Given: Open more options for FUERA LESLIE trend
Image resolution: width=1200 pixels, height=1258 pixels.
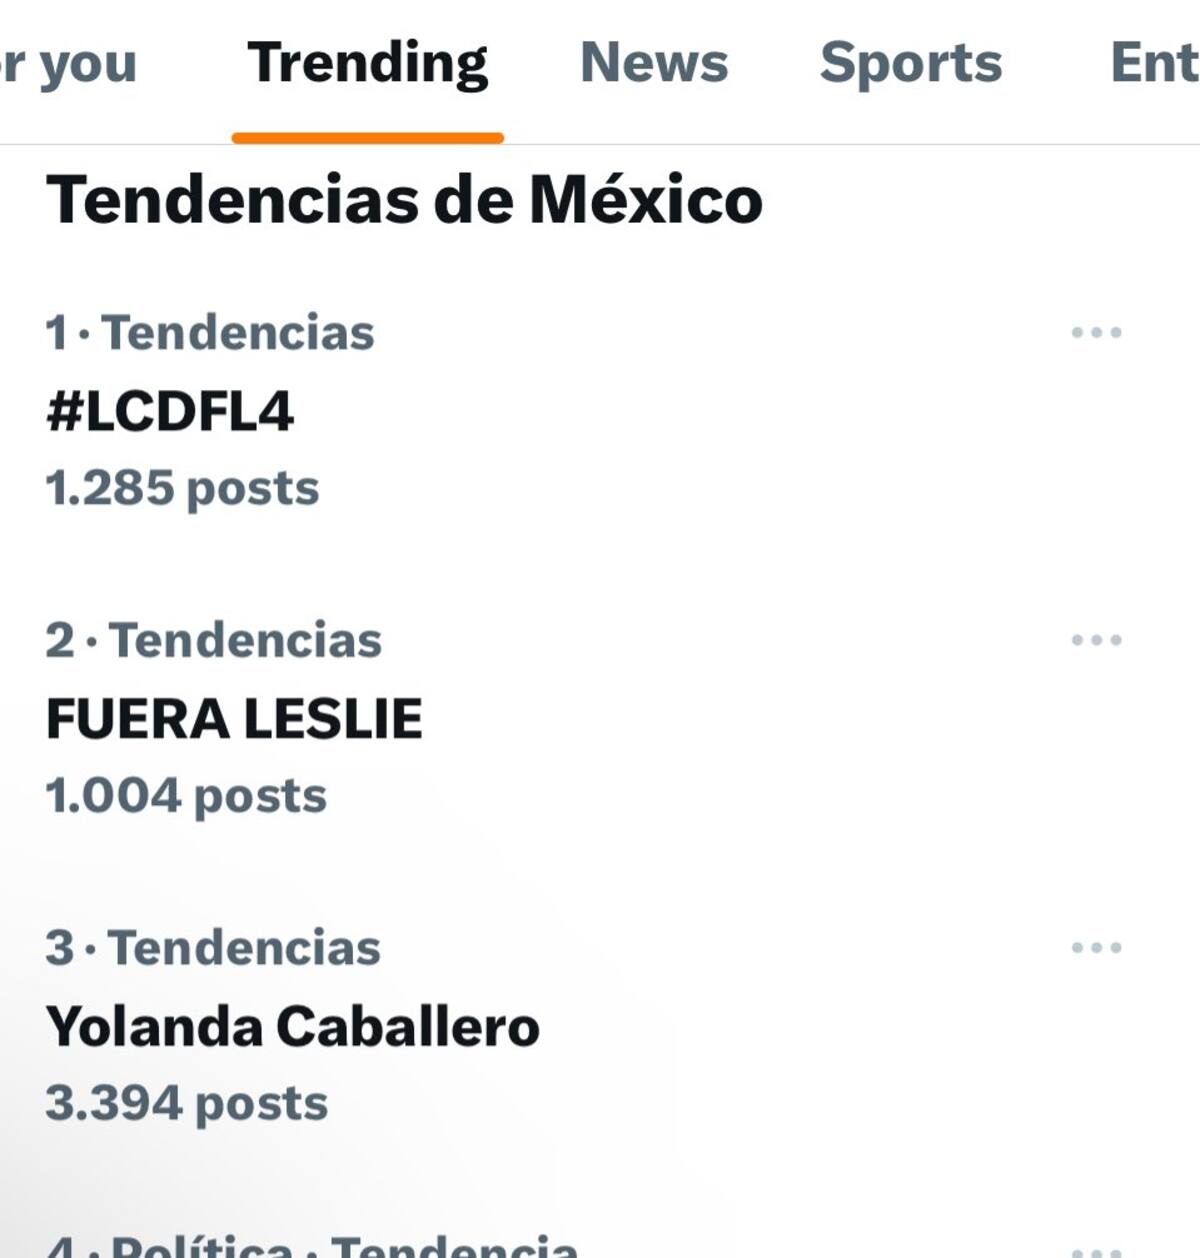Looking at the screenshot, I should coord(1096,640).
